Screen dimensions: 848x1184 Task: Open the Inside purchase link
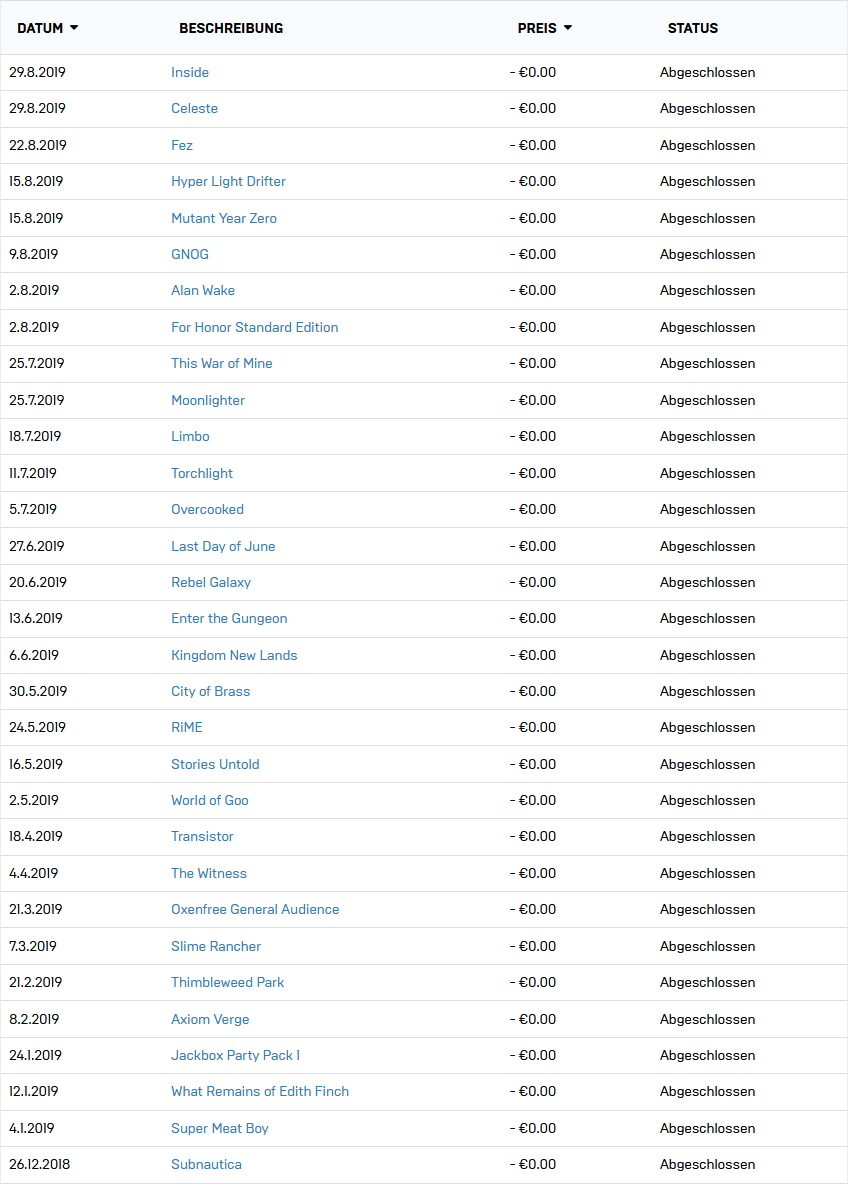(190, 72)
